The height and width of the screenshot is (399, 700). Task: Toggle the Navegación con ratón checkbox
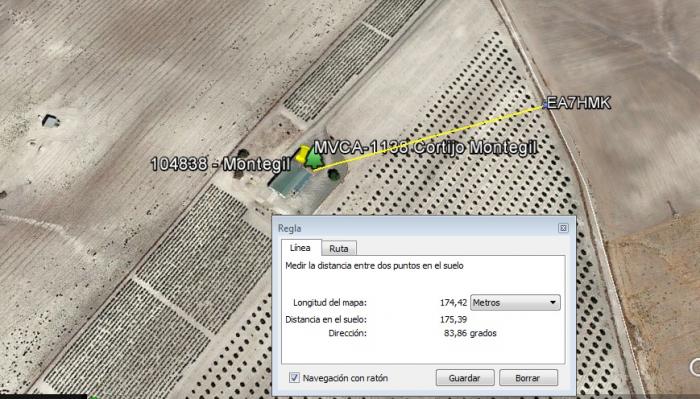pos(294,378)
